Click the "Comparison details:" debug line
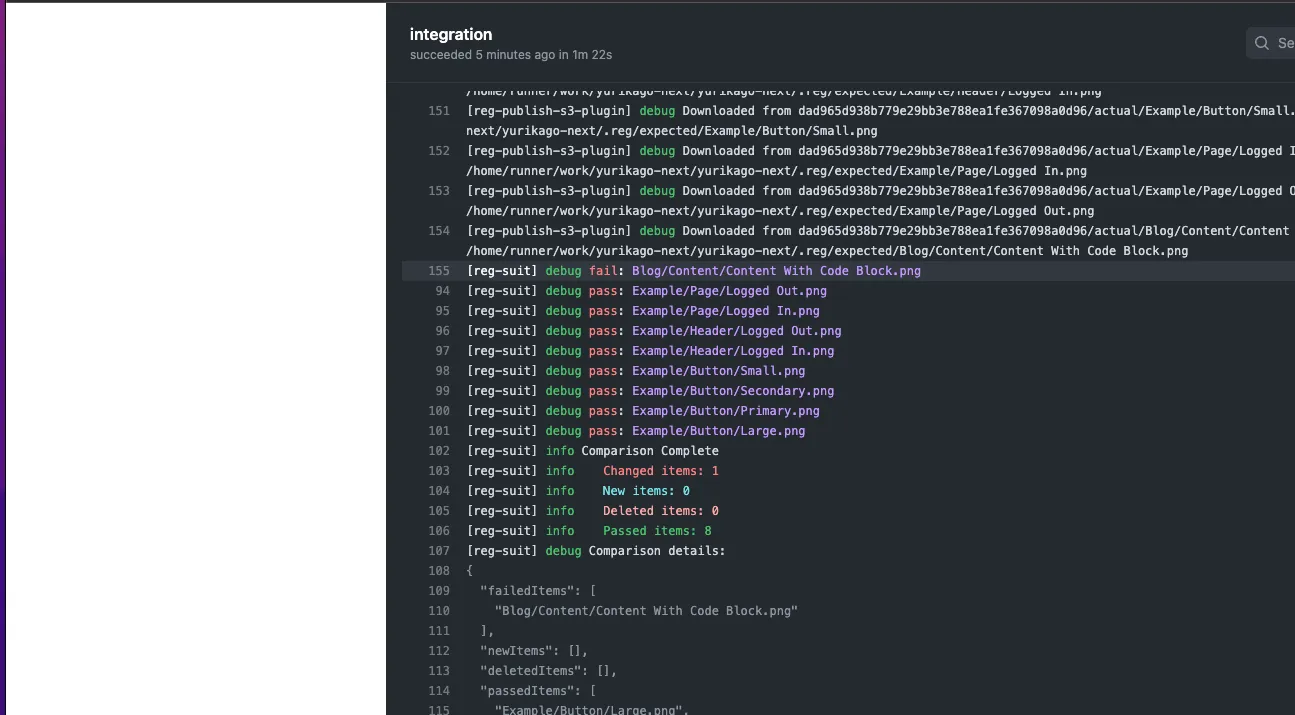Image resolution: width=1295 pixels, height=715 pixels. click(x=656, y=551)
